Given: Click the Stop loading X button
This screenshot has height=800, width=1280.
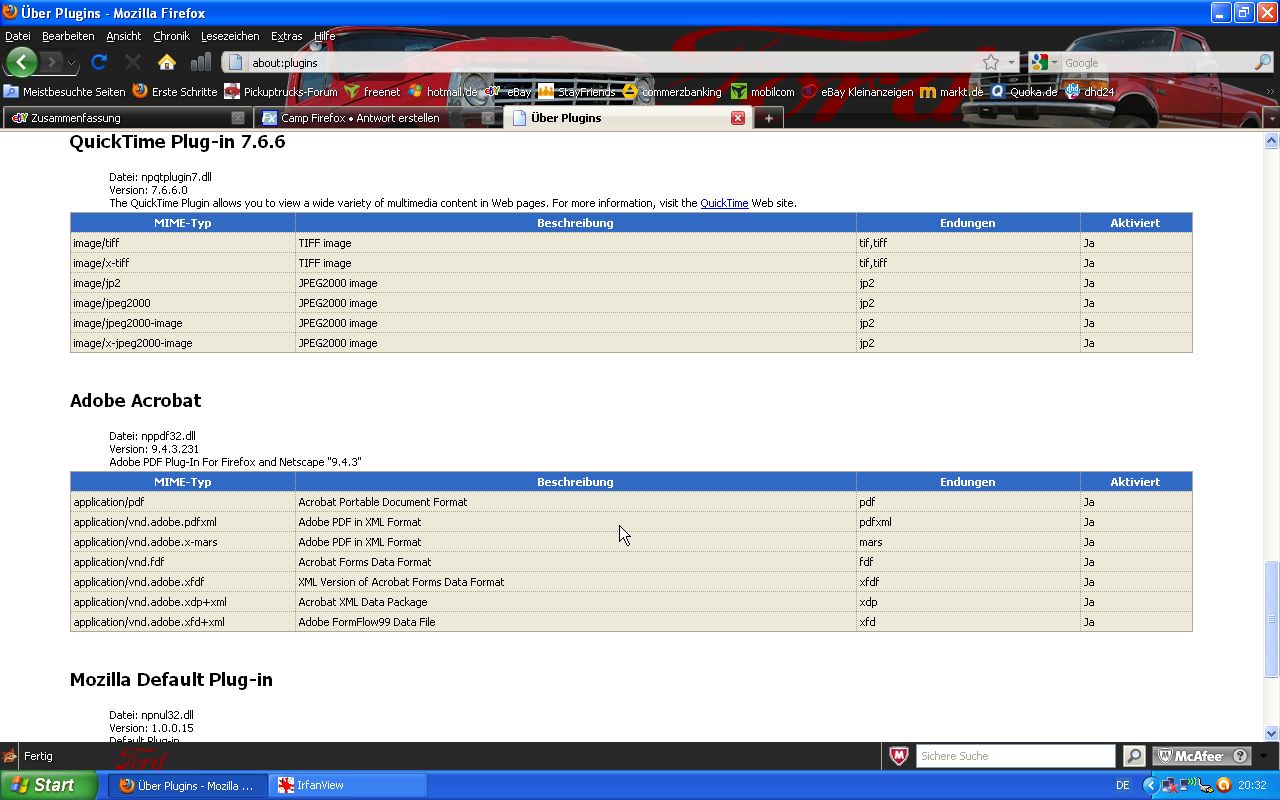Looking at the screenshot, I should (133, 62).
